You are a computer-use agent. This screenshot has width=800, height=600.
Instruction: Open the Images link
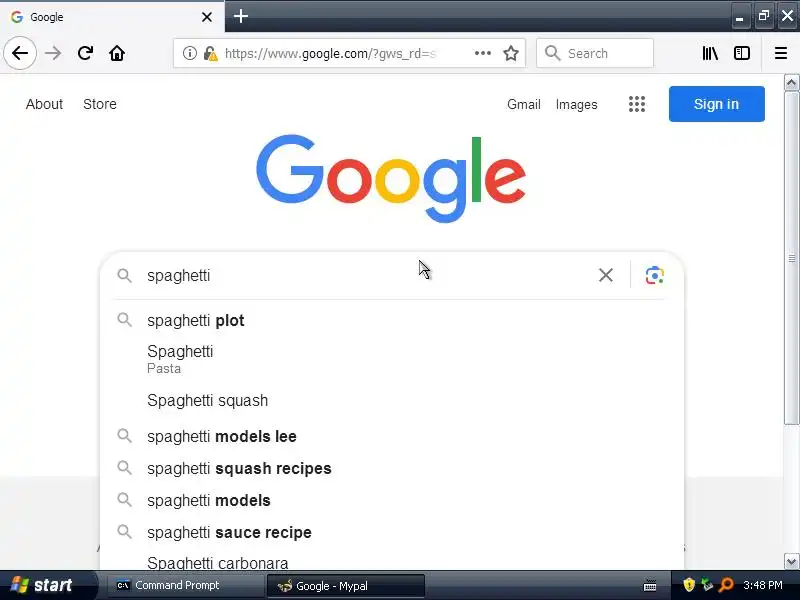pyautogui.click(x=576, y=104)
